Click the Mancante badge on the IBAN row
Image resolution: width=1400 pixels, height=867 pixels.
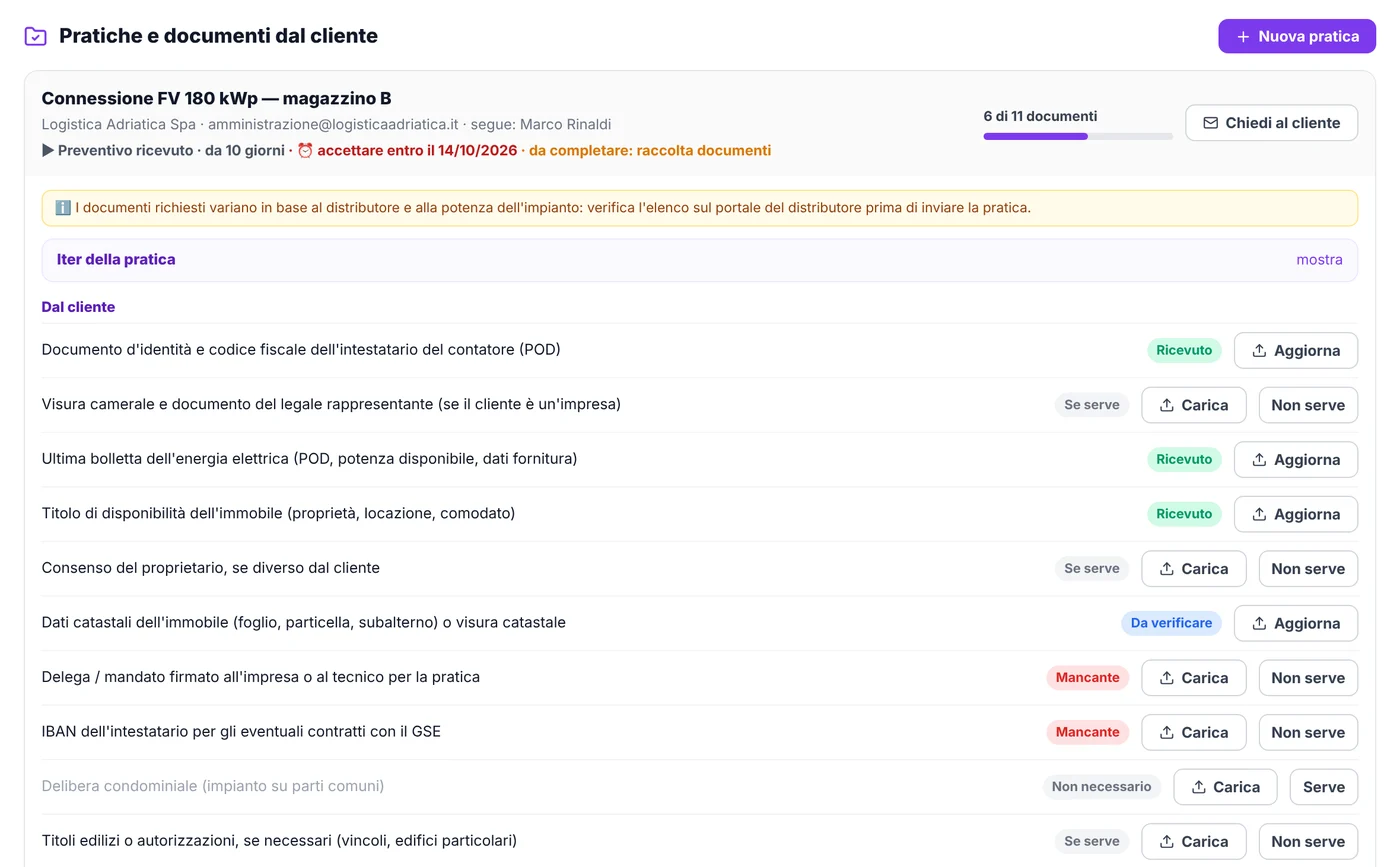coord(1088,732)
